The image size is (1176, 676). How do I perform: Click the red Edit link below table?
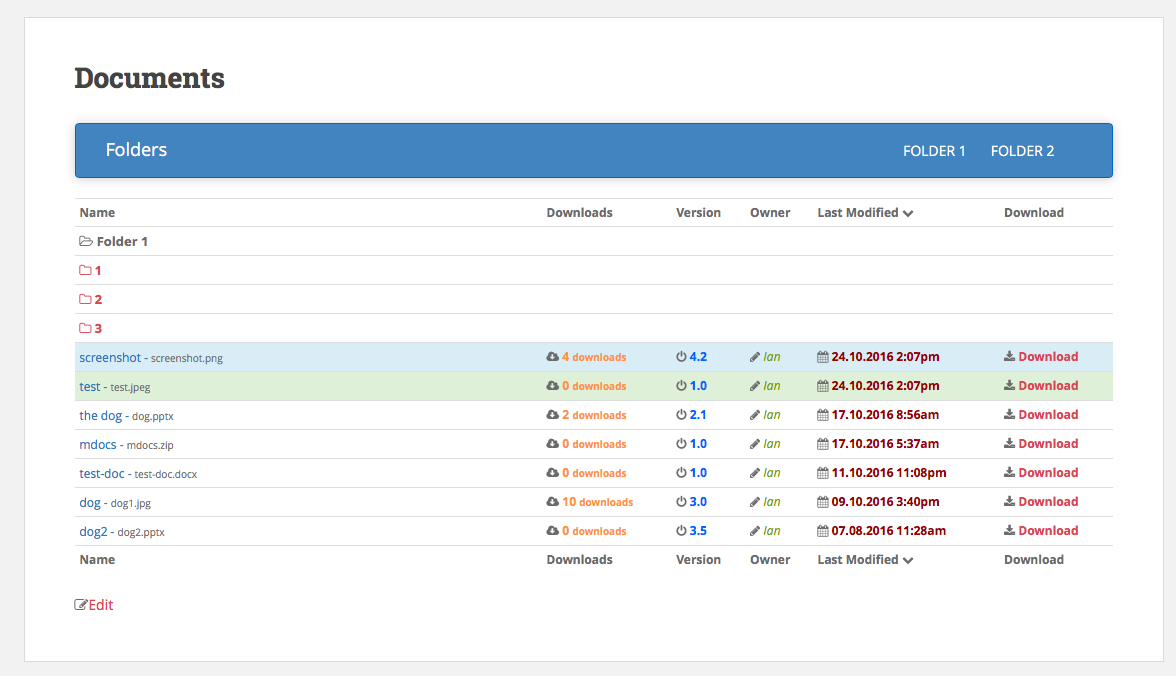[100, 605]
